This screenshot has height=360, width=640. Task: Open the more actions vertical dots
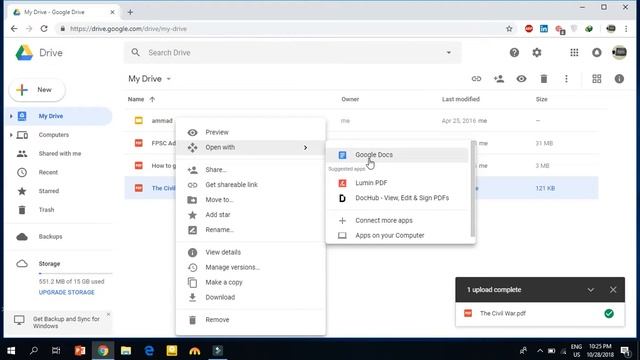[x=566, y=79]
